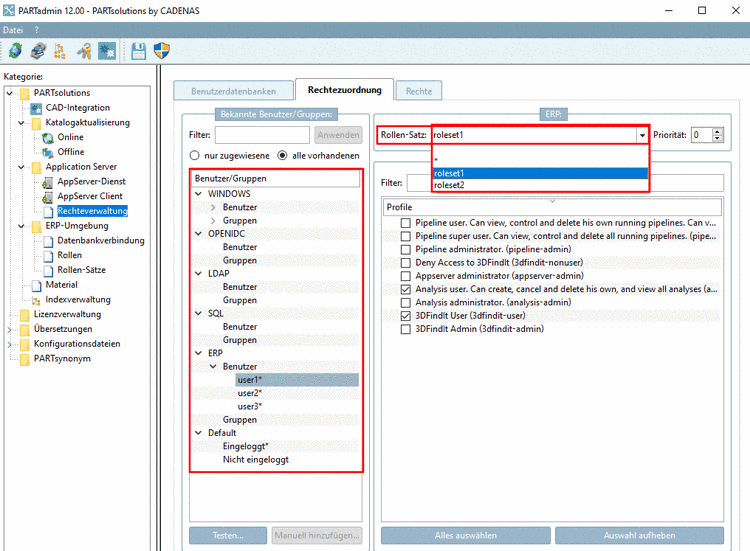Expand Gruppen under WINDOWS

(213, 220)
